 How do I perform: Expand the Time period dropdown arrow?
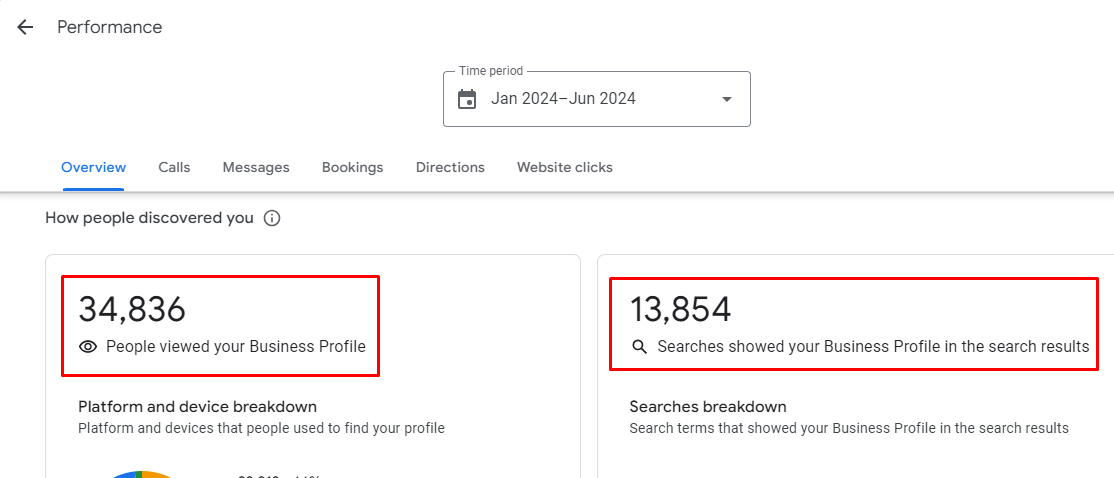tap(727, 99)
